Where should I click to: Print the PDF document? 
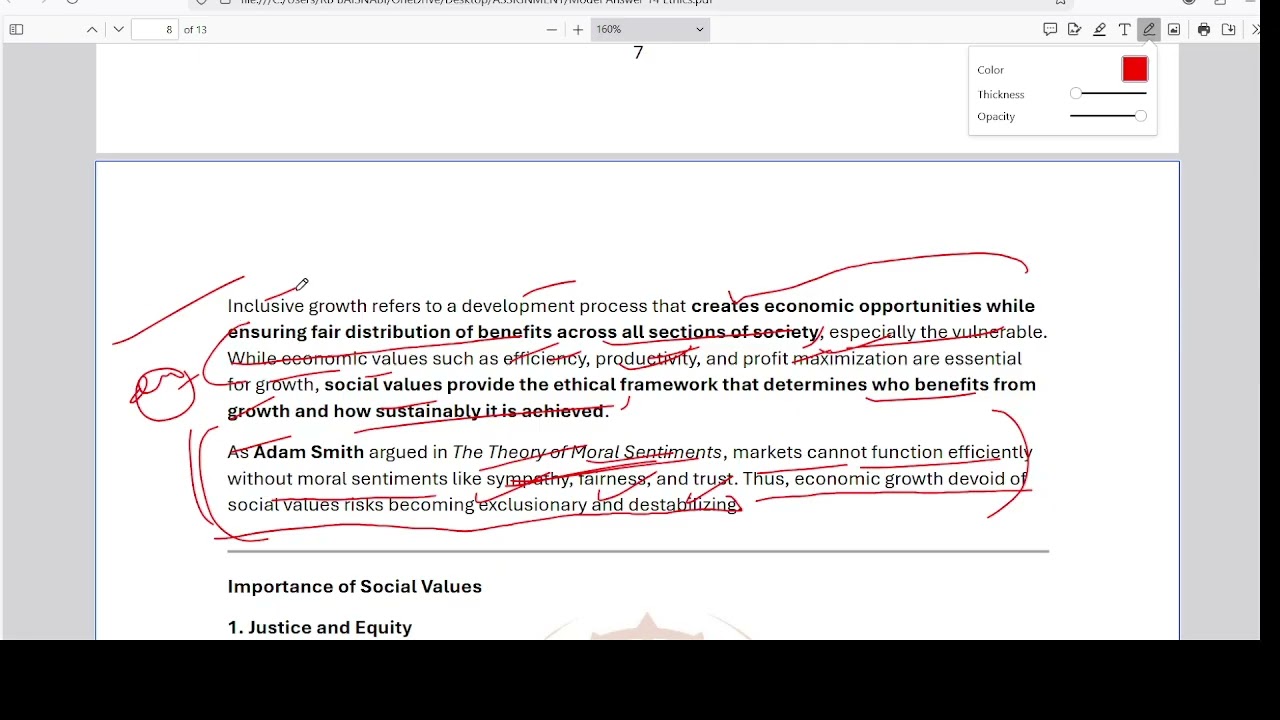1204,30
